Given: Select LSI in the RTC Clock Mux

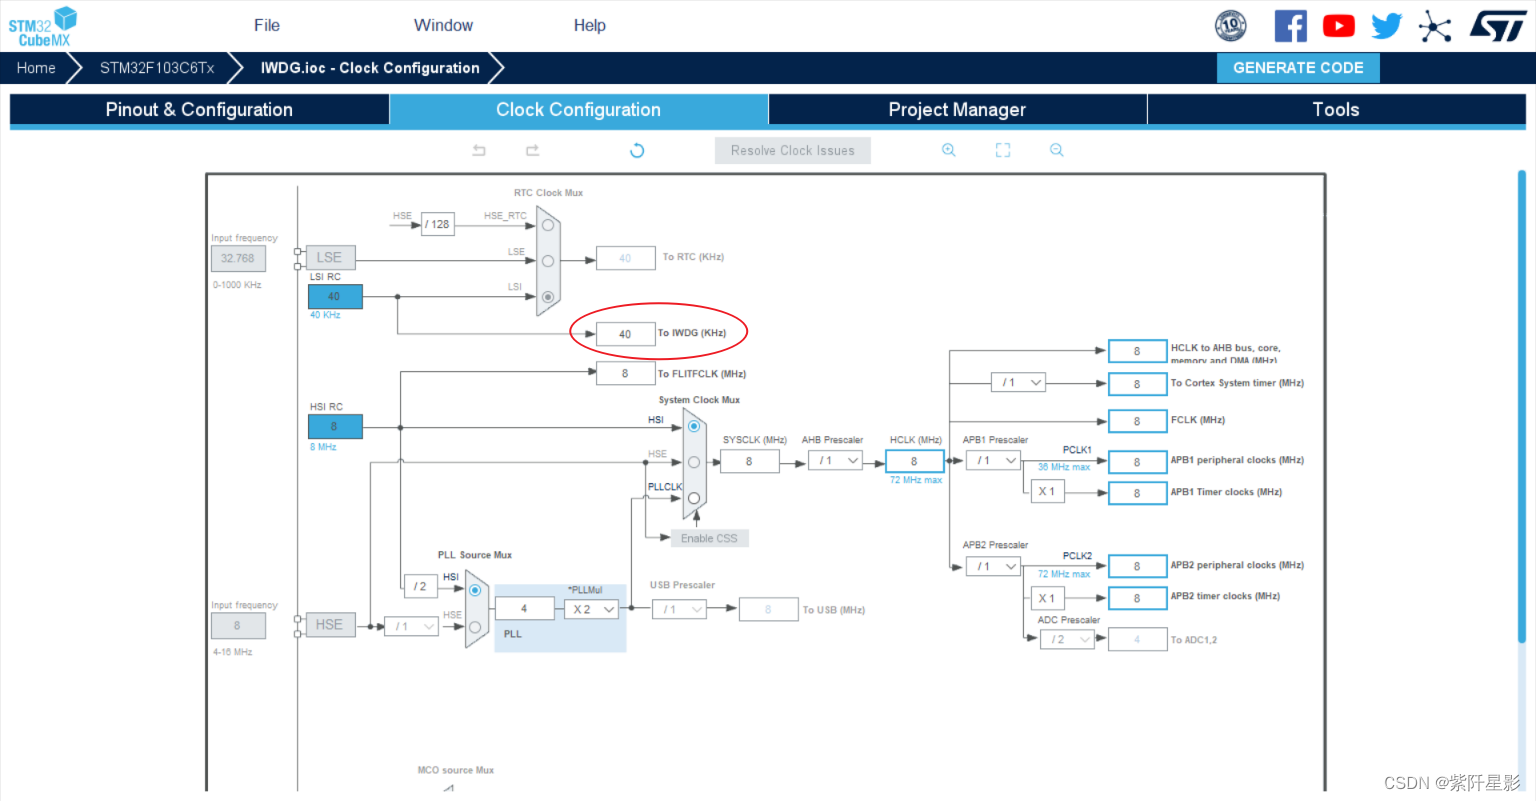Looking at the screenshot, I should (548, 297).
